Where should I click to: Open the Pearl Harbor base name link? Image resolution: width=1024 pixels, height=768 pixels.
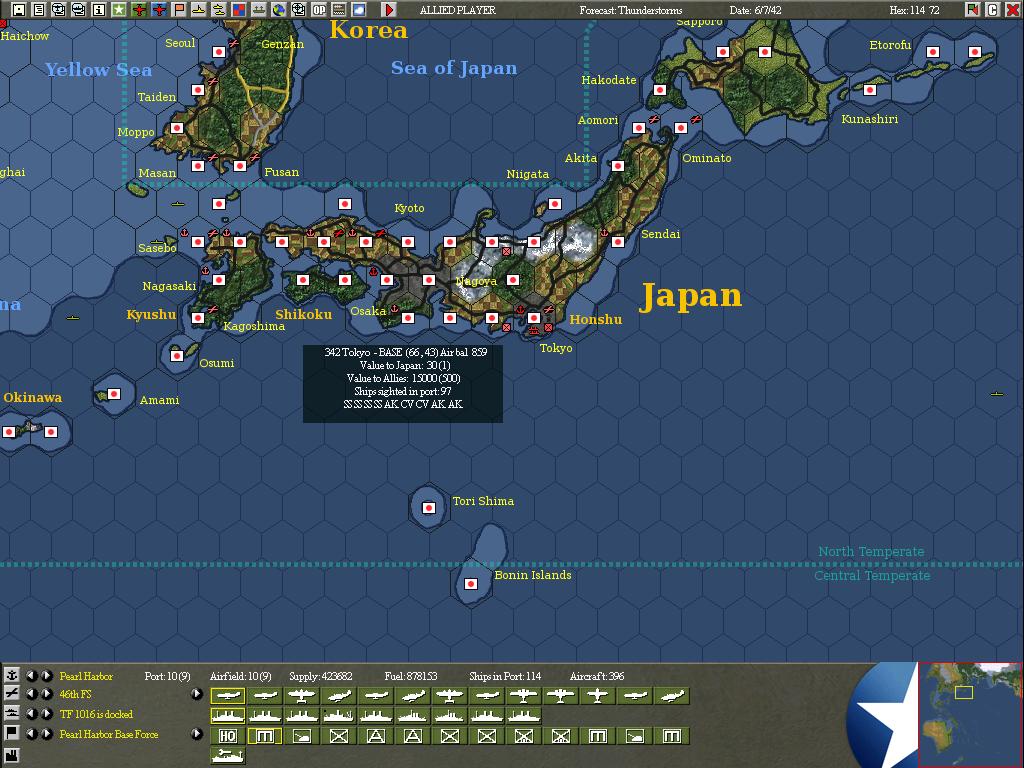tap(86, 676)
